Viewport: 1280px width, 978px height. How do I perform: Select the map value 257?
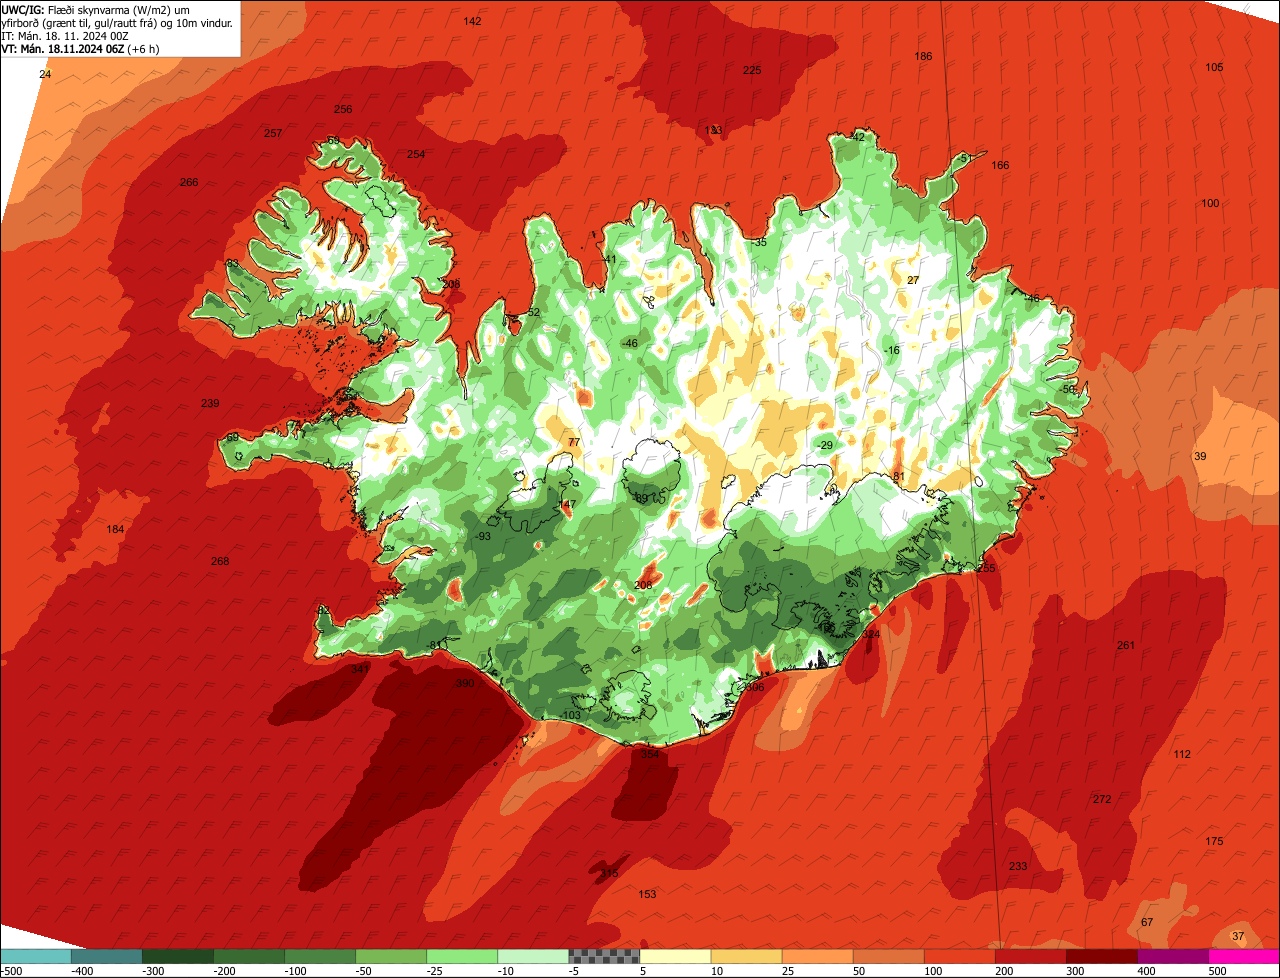click(273, 133)
